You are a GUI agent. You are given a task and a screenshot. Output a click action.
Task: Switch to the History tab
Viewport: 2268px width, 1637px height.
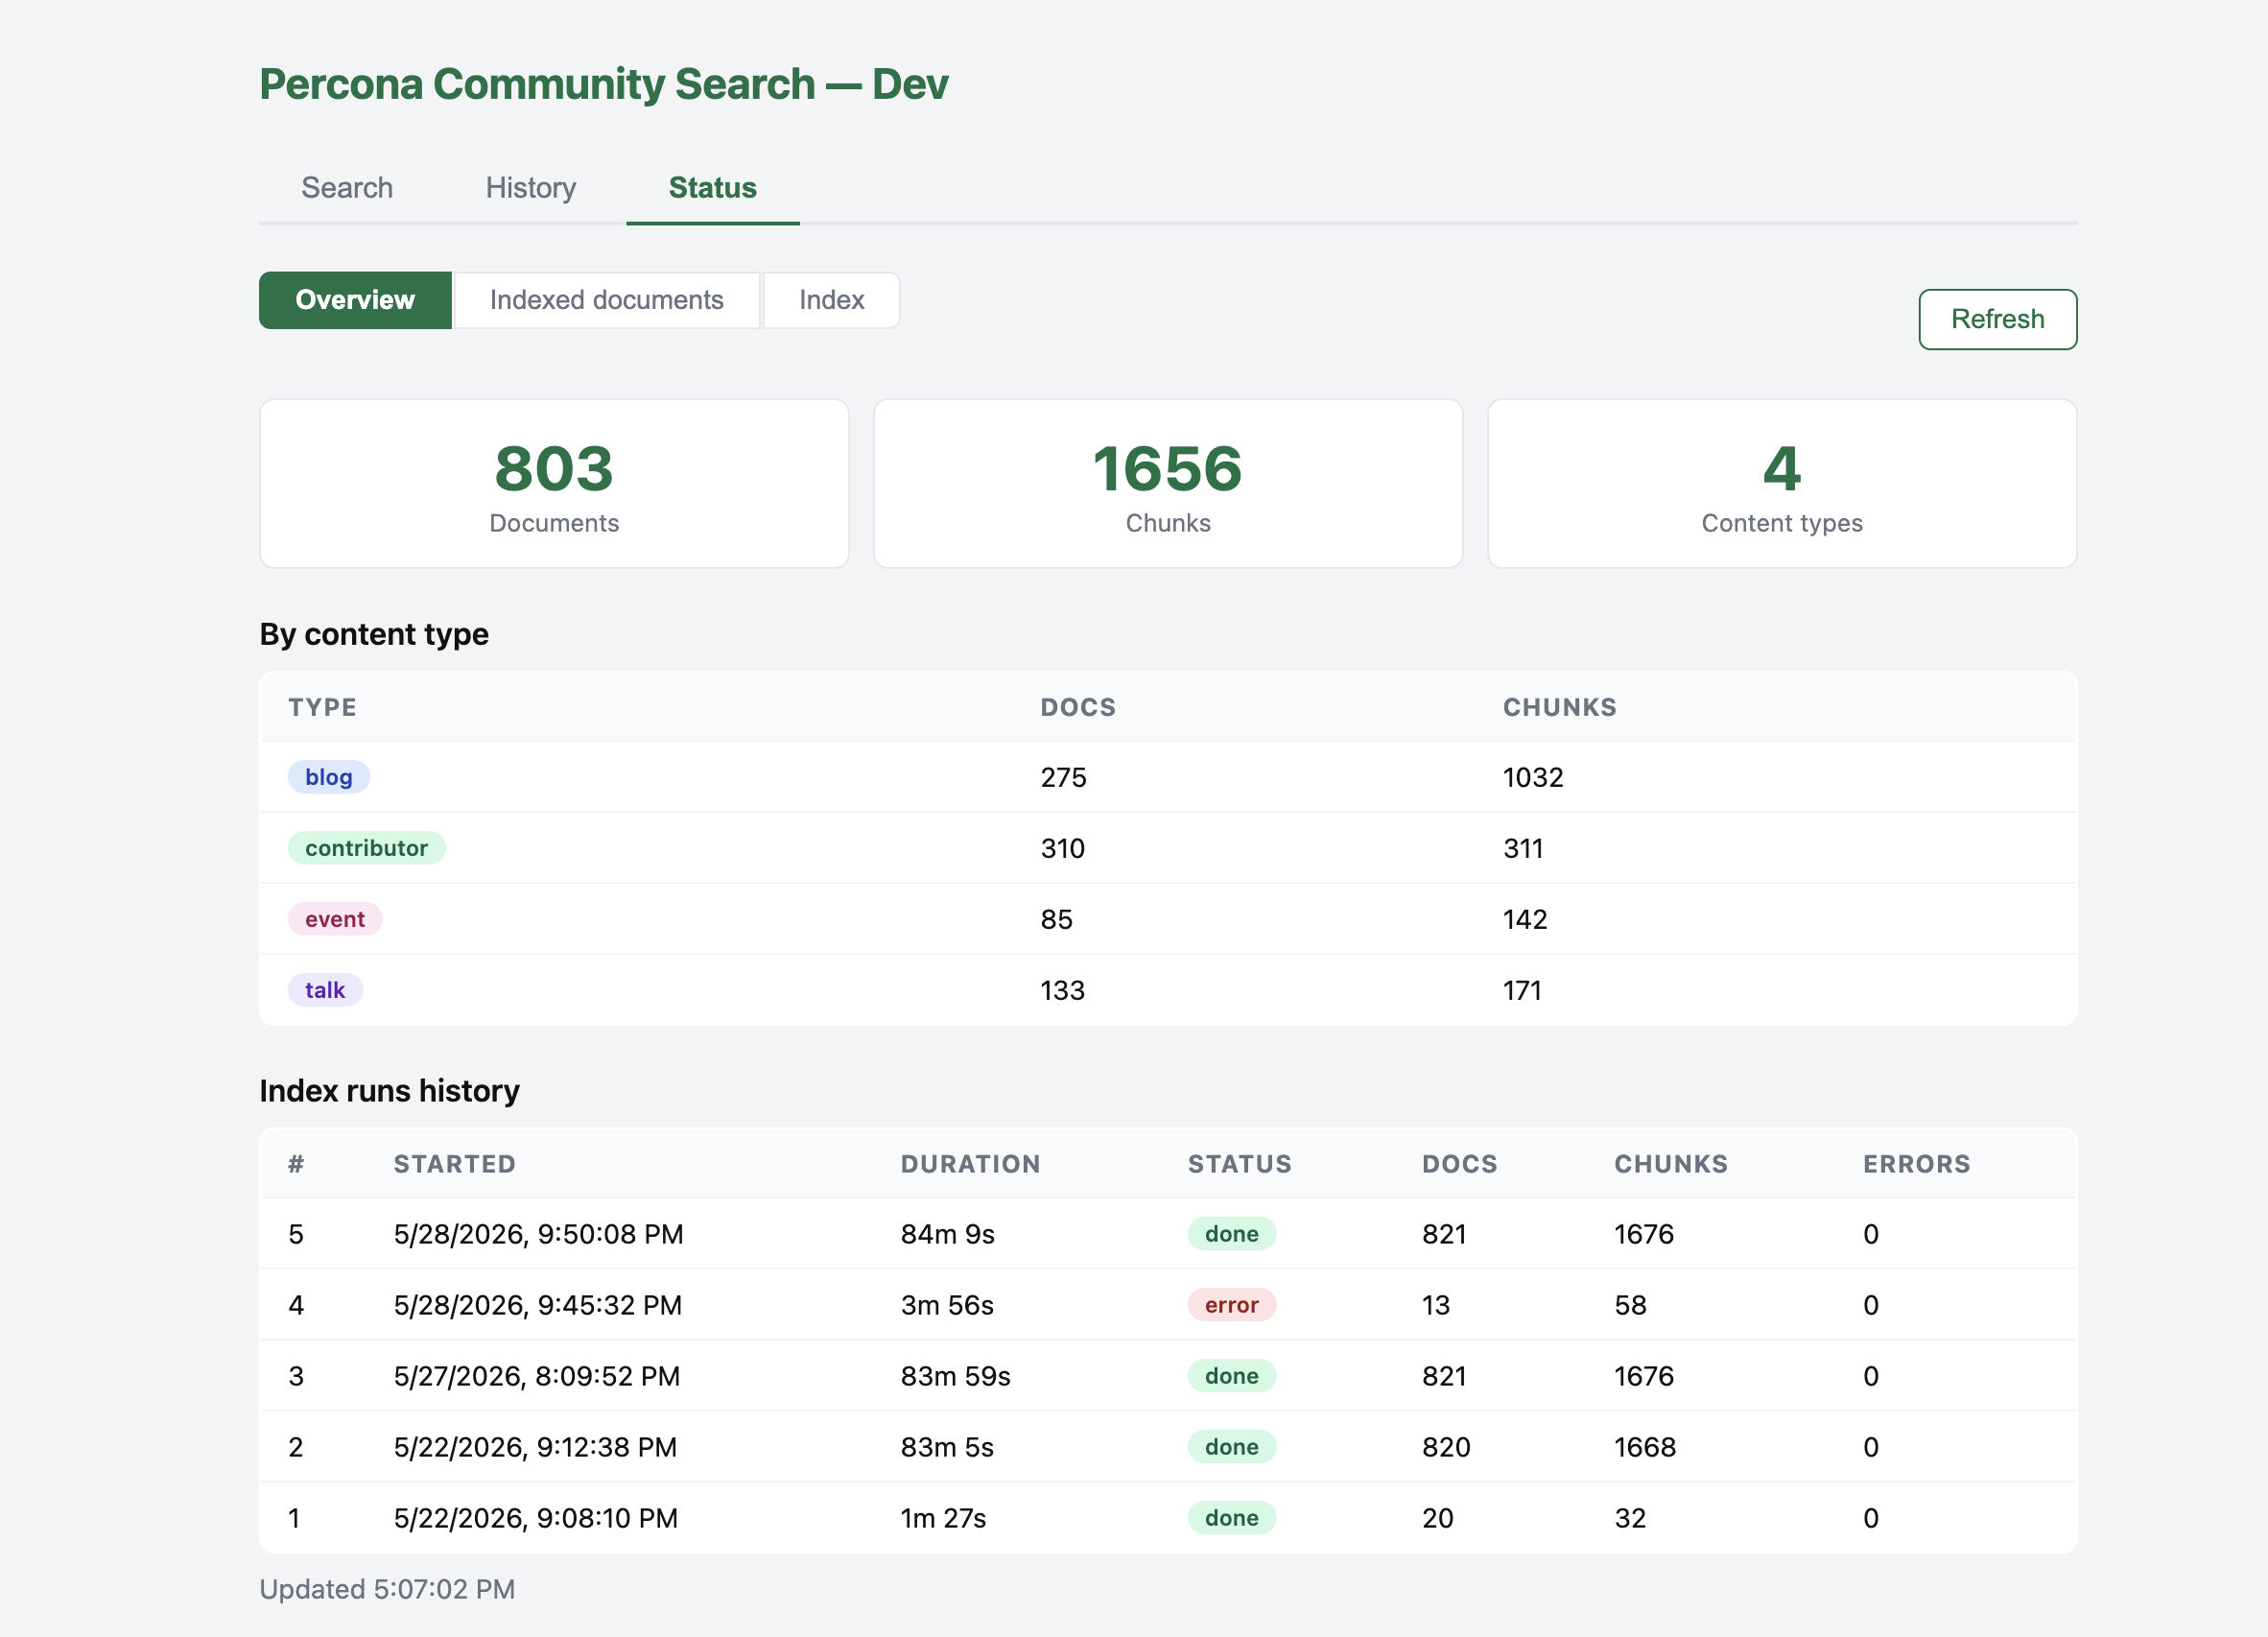click(530, 188)
